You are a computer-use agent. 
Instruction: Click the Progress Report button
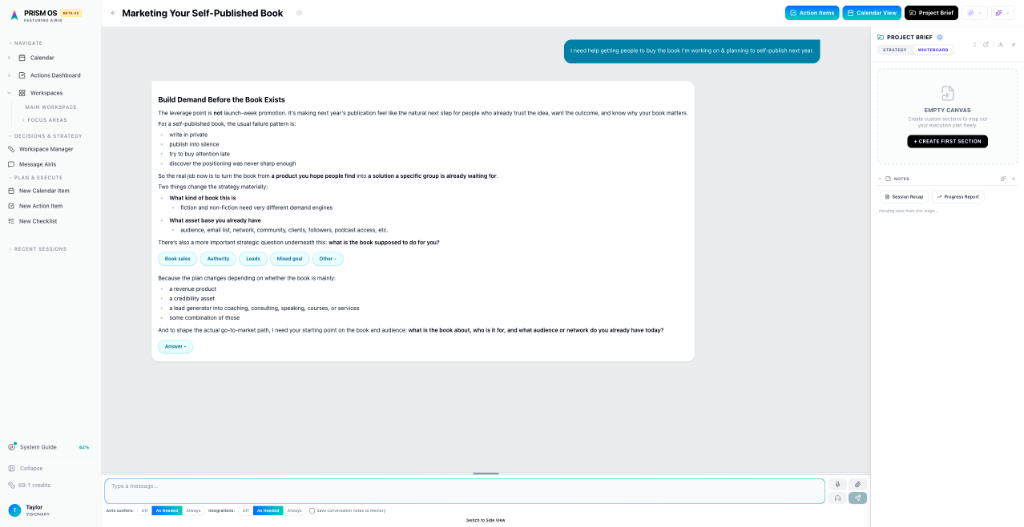[958, 197]
